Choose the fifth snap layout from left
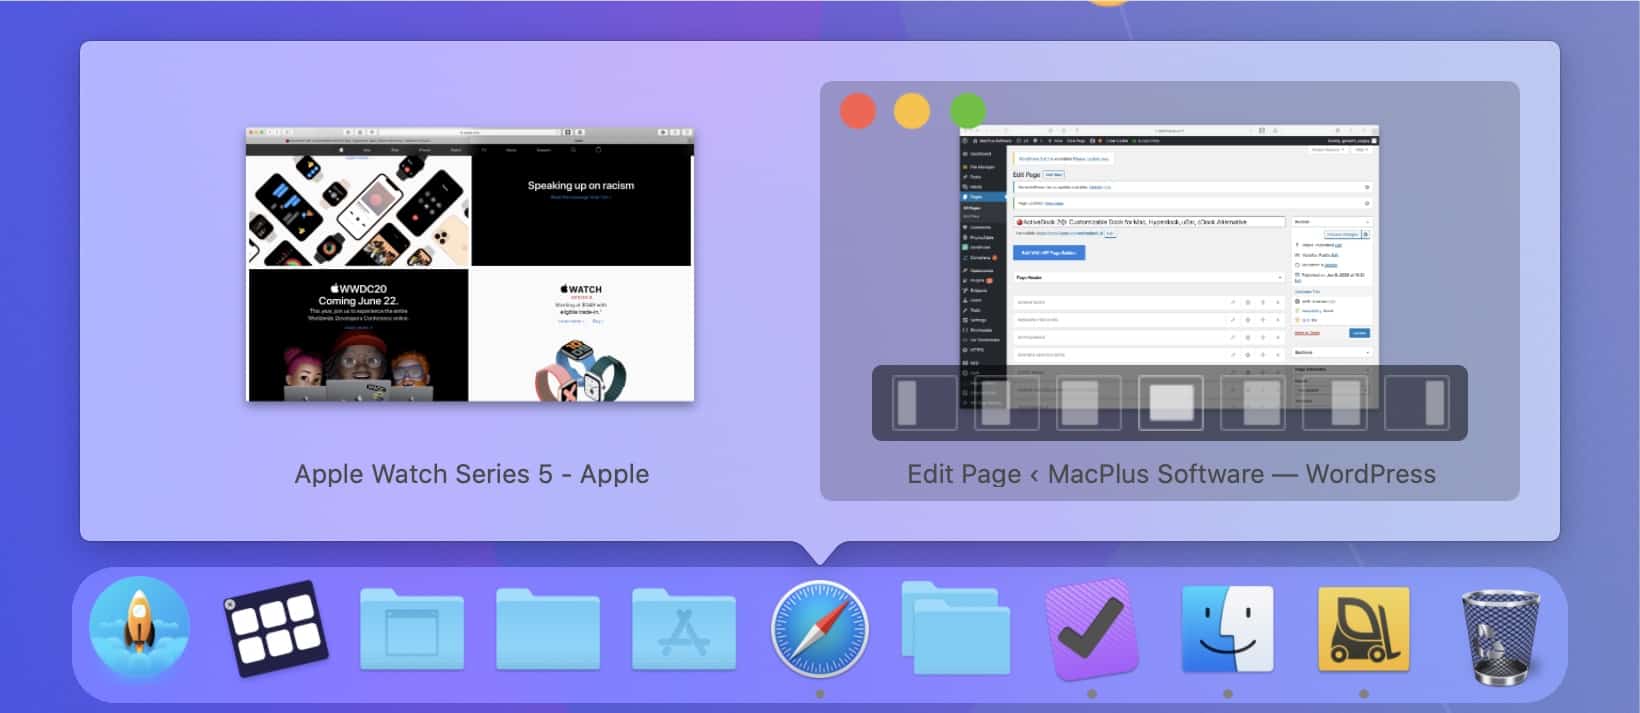The height and width of the screenshot is (713, 1640). click(1252, 403)
